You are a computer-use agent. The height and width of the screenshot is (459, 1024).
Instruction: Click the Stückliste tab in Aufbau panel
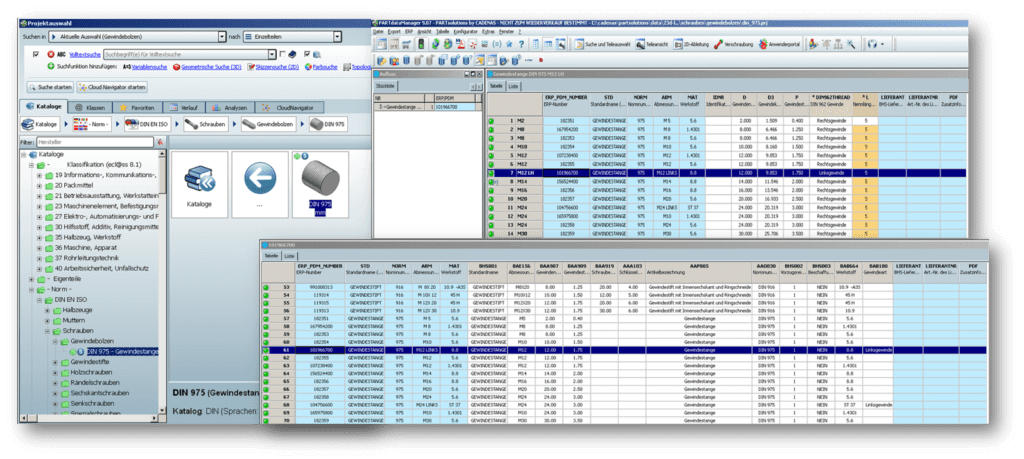[386, 86]
